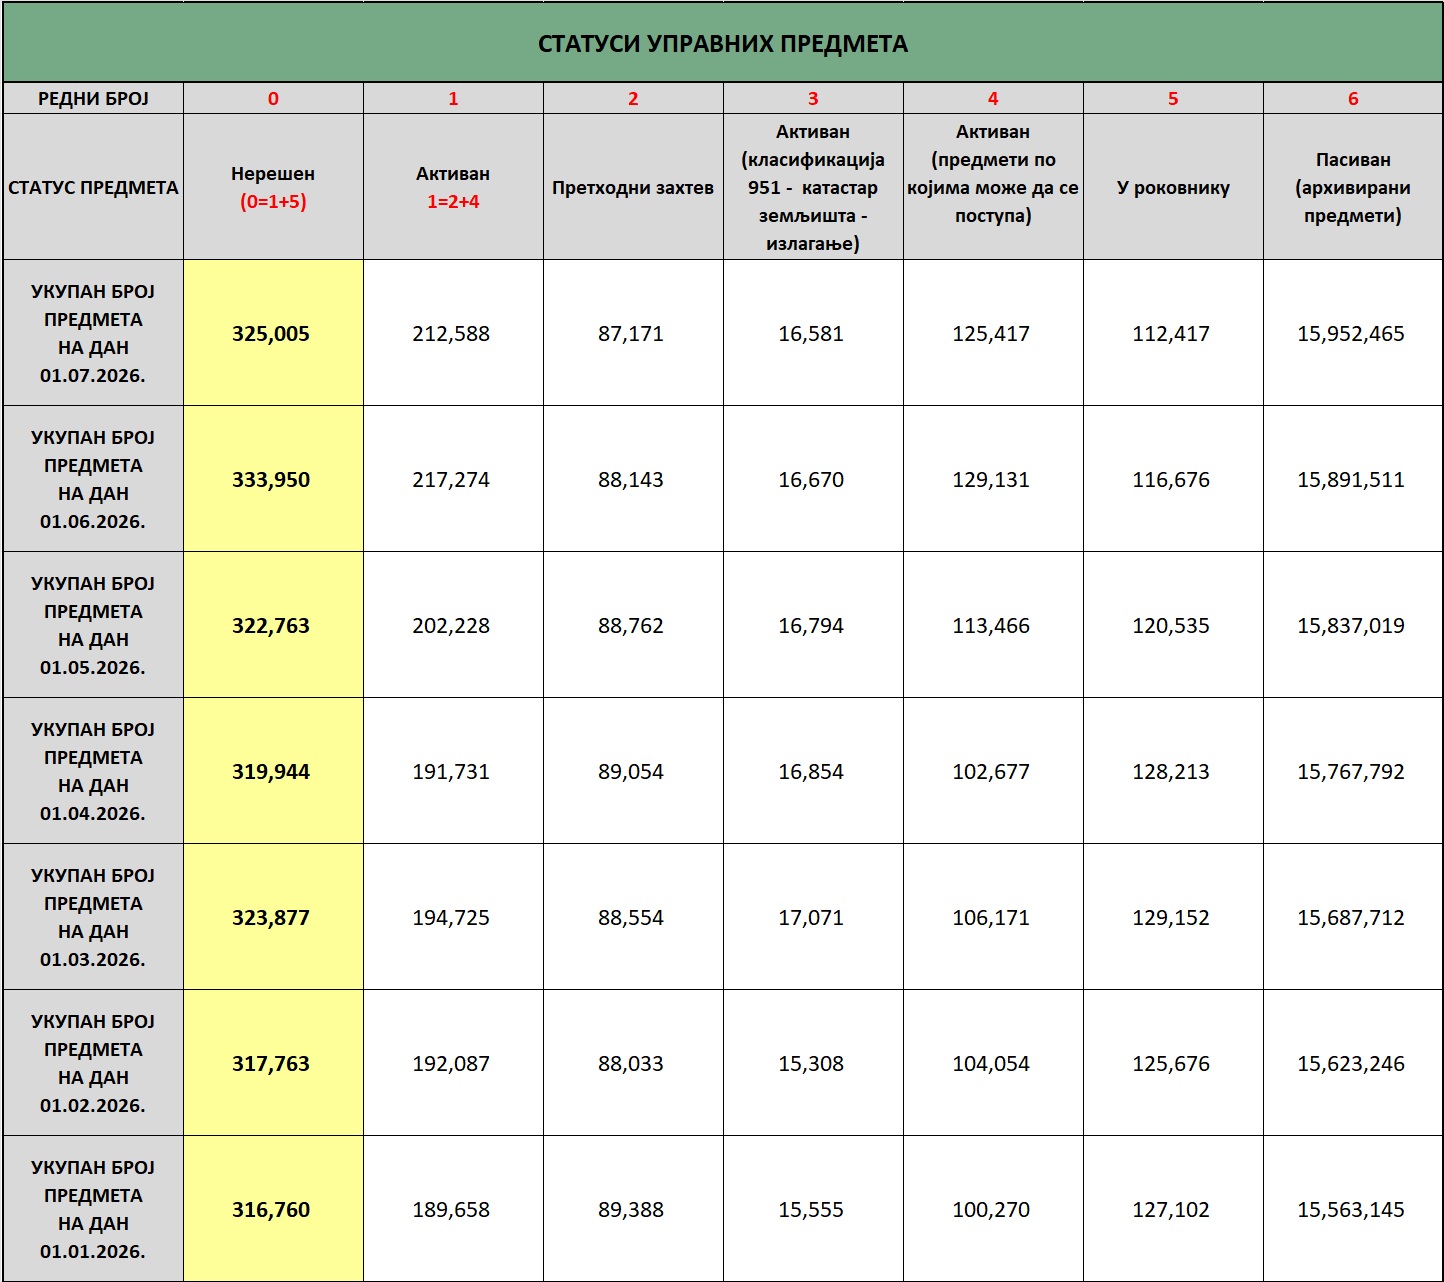Select the value 212,588
The image size is (1444, 1282).
click(451, 334)
